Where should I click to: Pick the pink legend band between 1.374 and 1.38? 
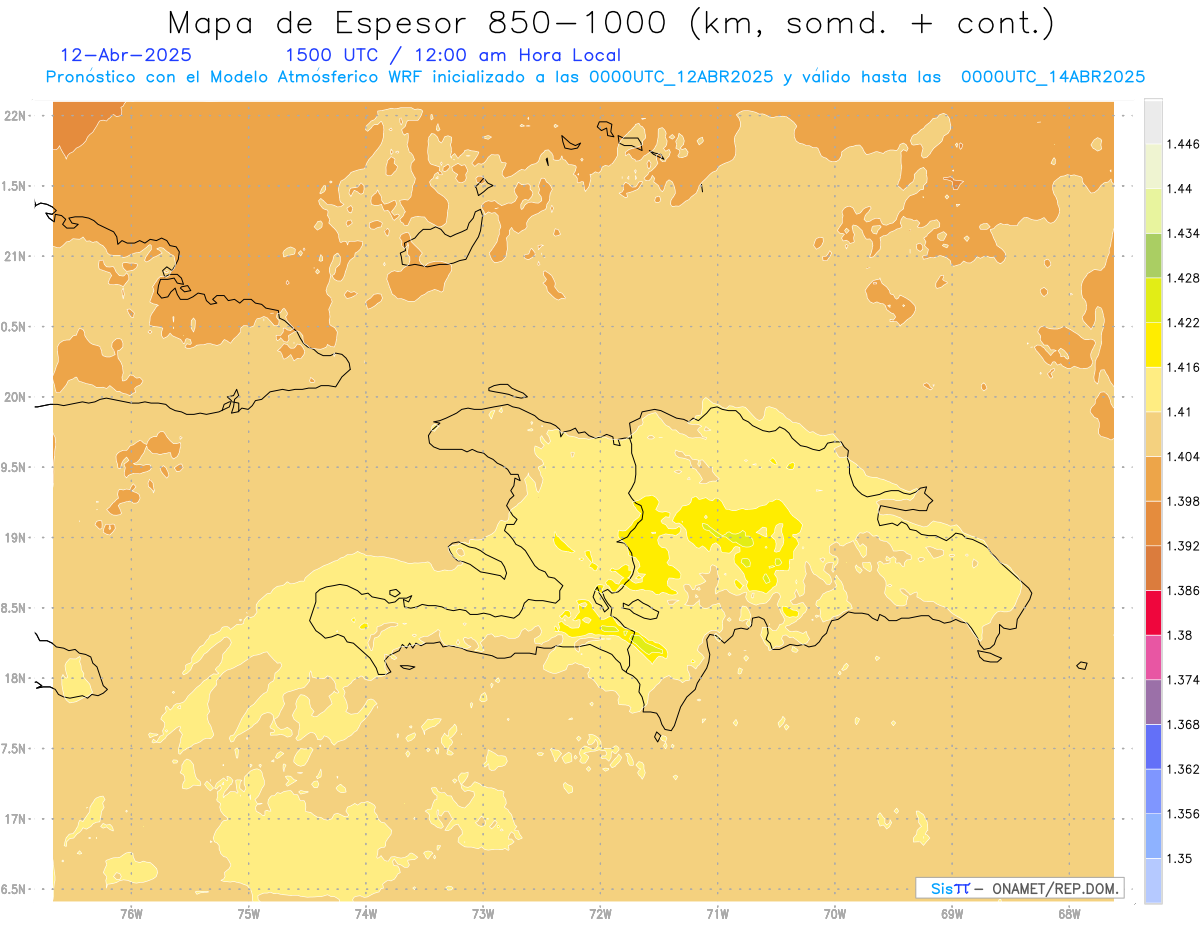1153,657
